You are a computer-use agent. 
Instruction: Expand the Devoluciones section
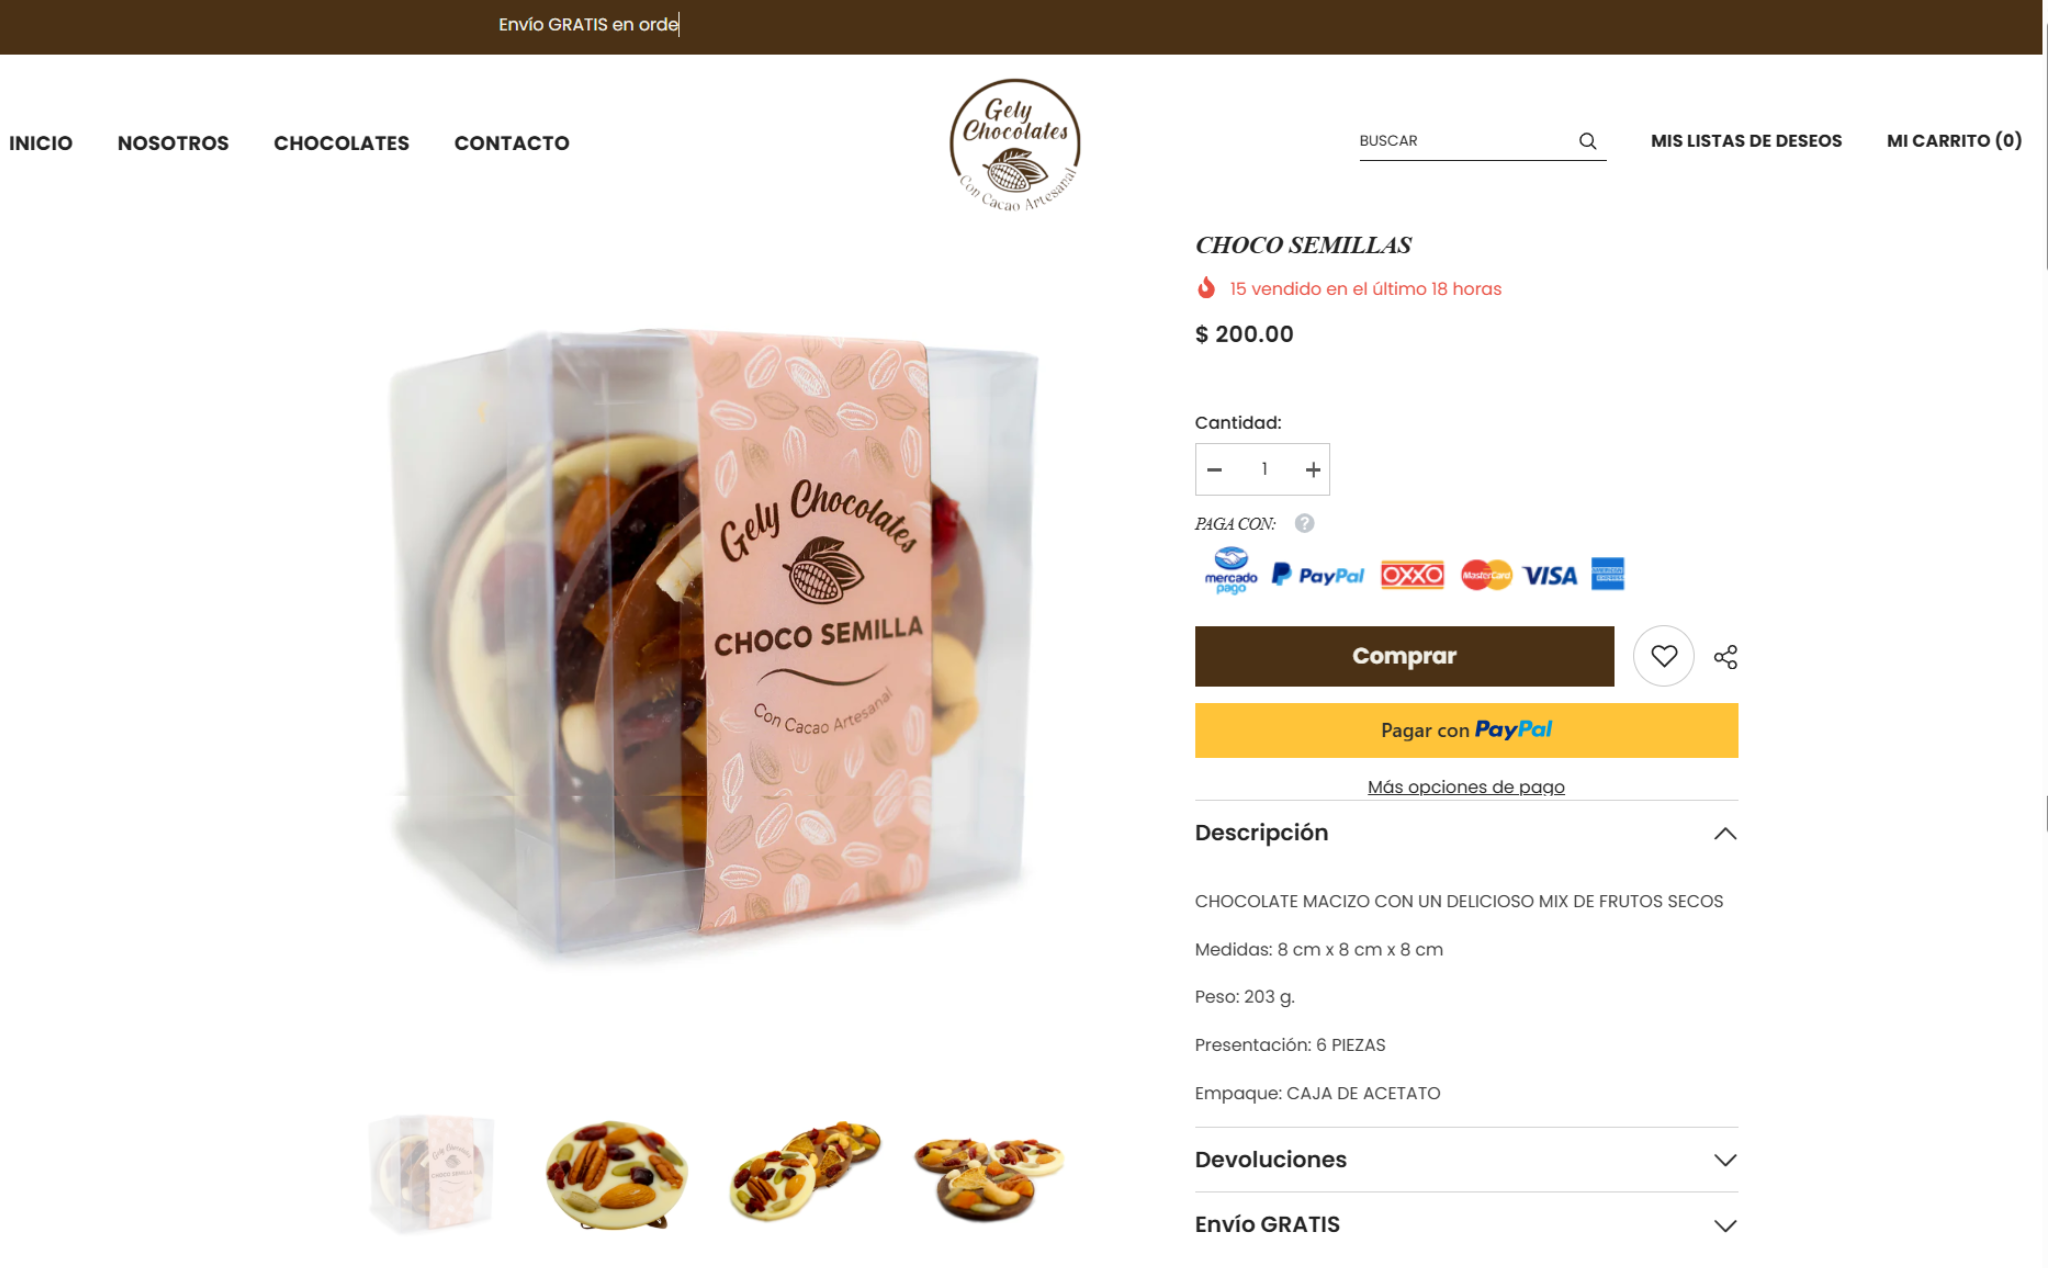(1466, 1160)
